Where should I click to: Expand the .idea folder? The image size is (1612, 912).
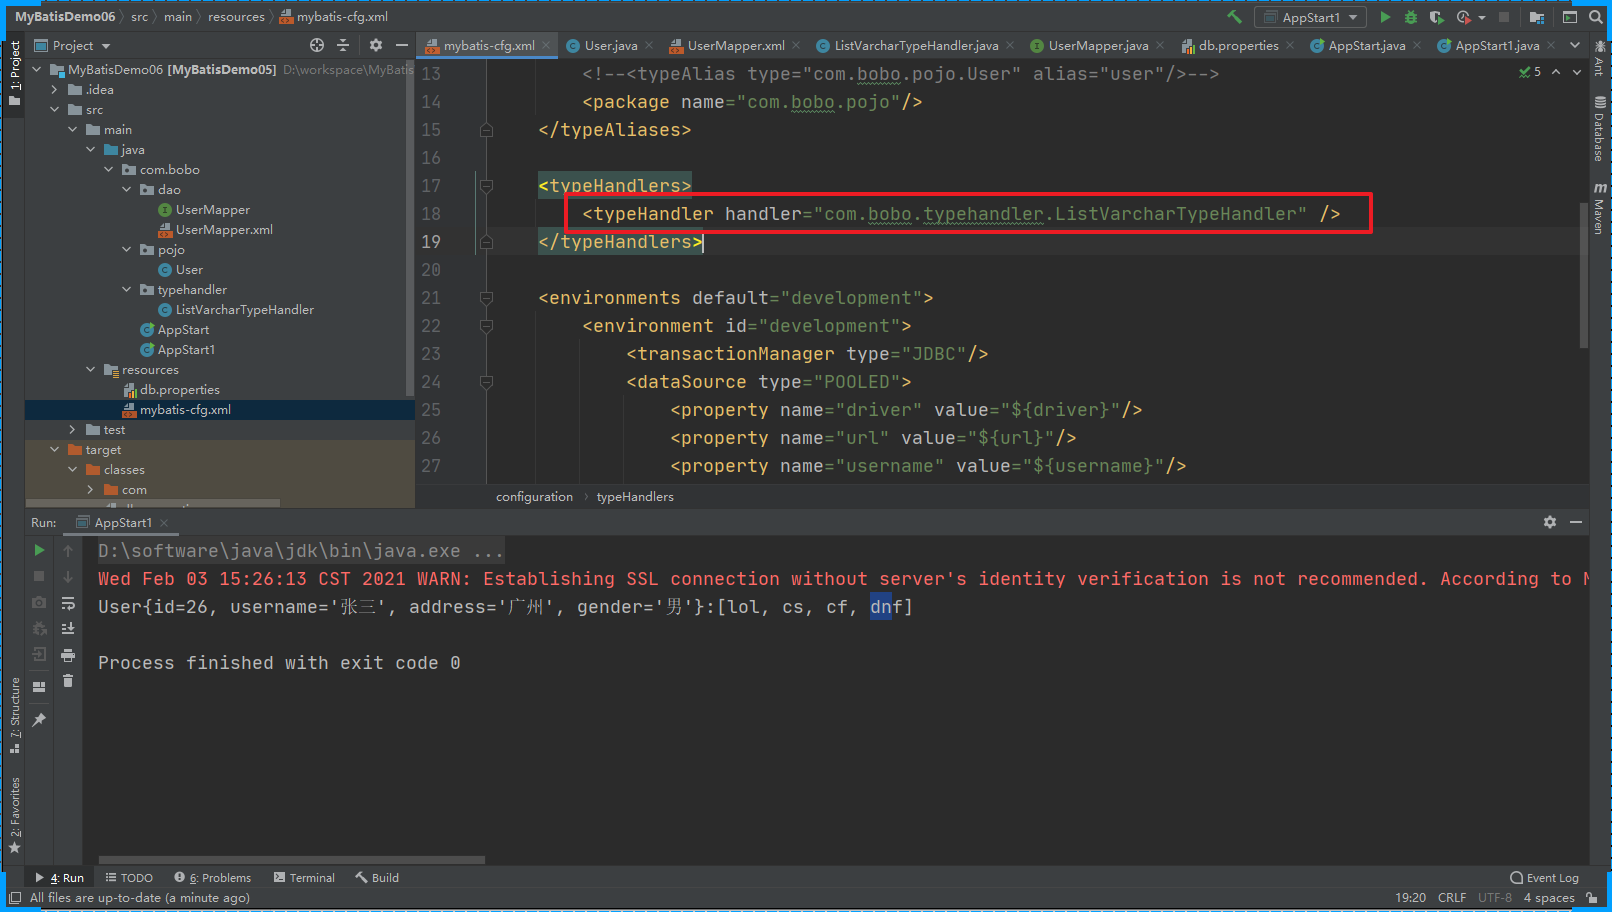pos(54,90)
